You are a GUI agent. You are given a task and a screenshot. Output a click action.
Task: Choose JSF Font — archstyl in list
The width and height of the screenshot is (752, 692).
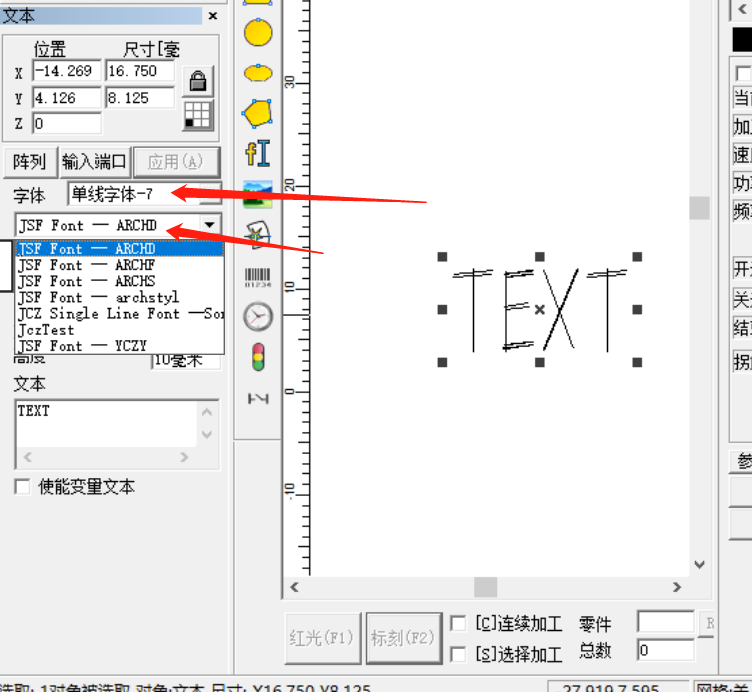[x=120, y=297]
